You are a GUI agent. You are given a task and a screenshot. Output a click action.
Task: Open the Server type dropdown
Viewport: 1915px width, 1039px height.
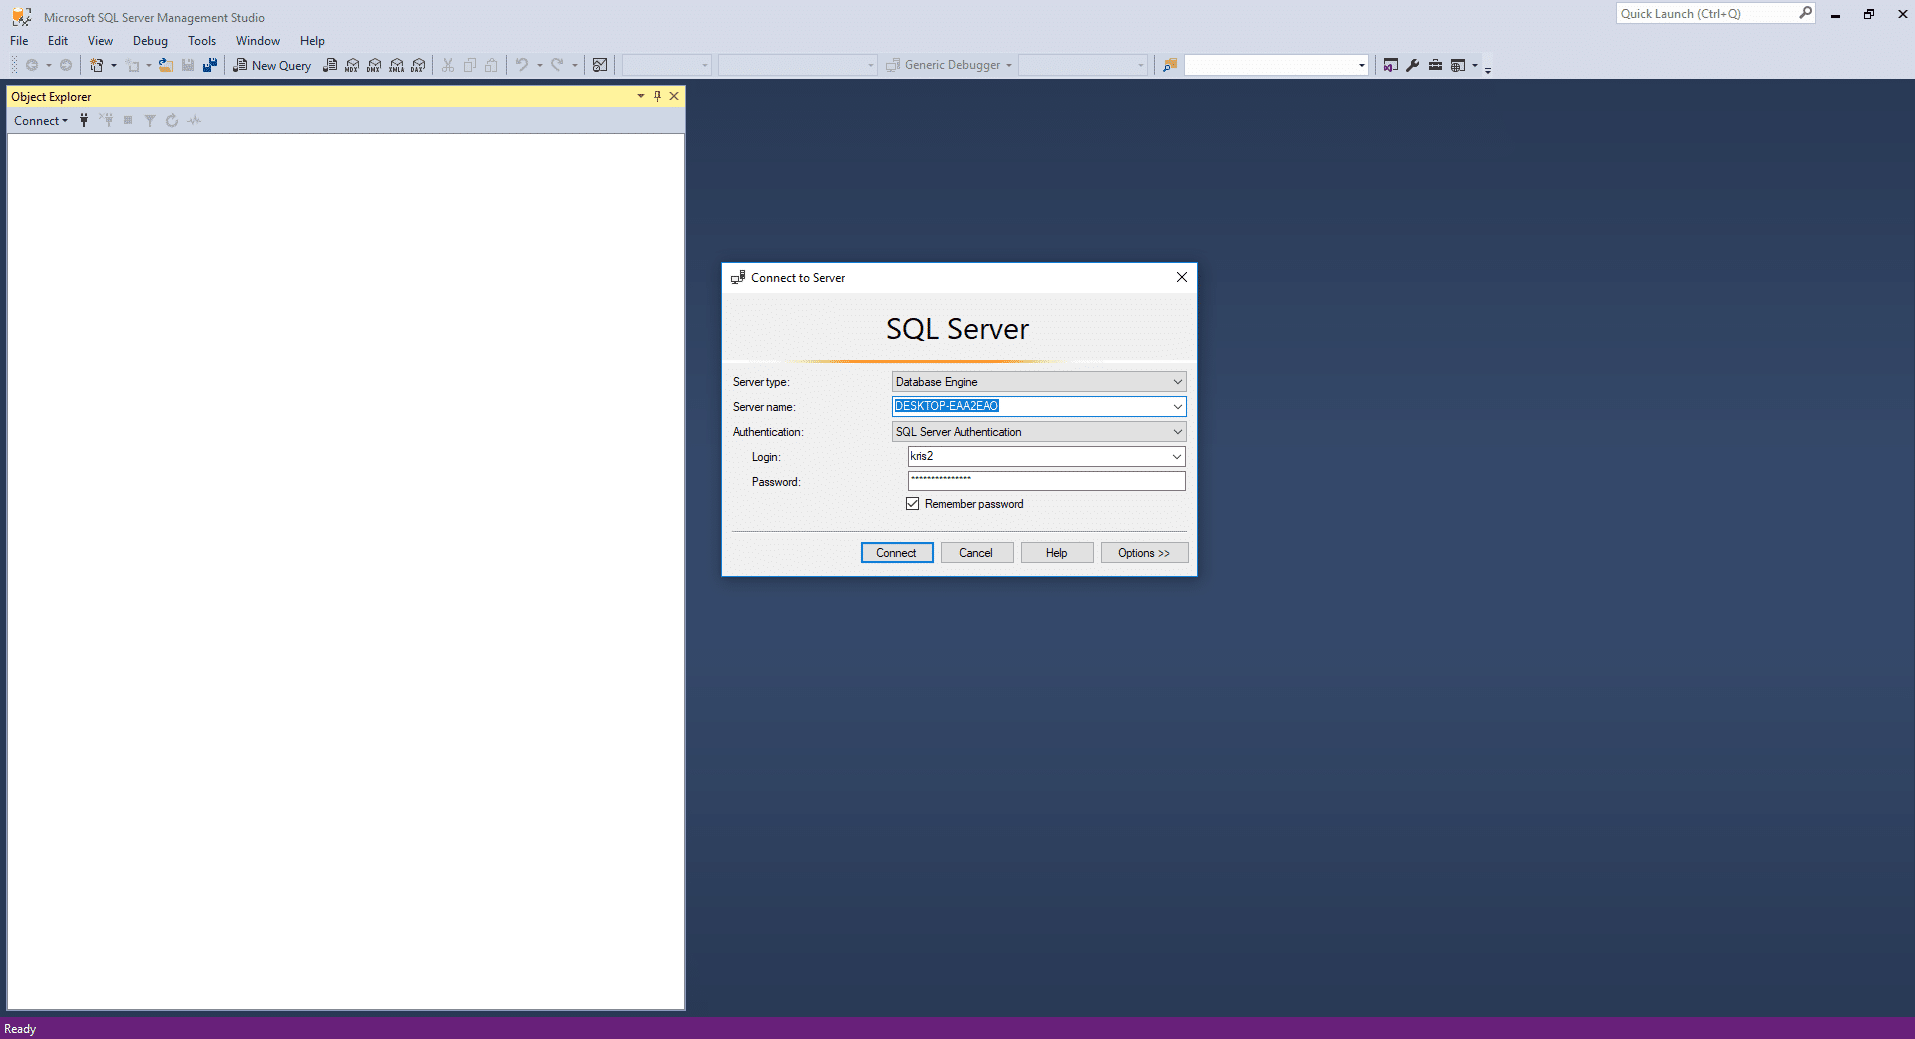pos(1039,381)
